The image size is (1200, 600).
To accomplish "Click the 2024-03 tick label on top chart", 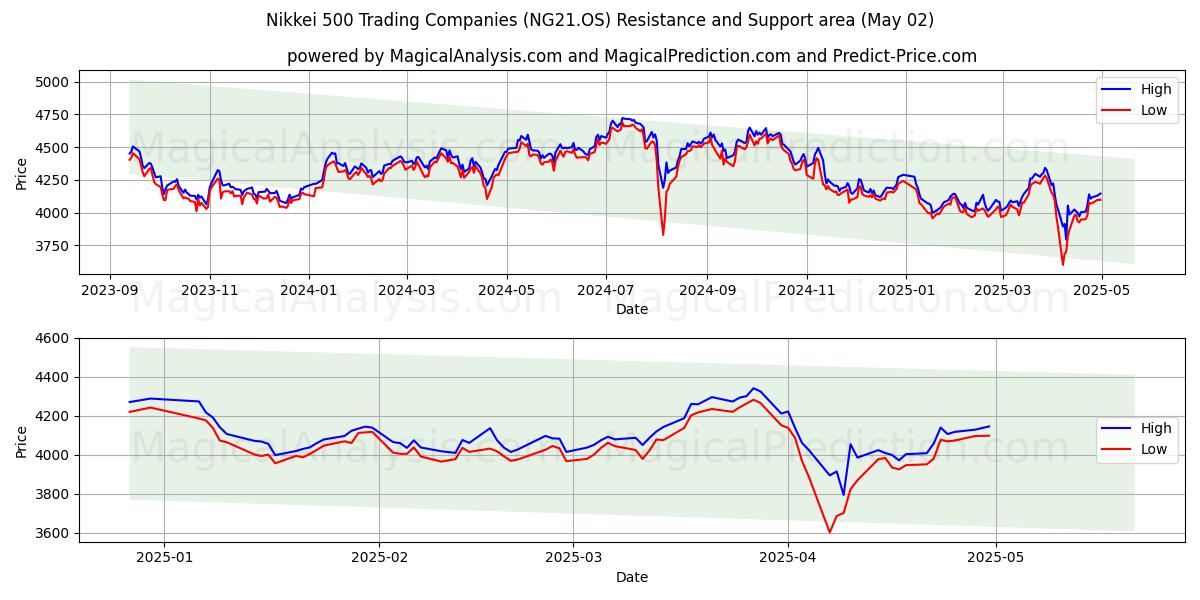I will point(406,290).
